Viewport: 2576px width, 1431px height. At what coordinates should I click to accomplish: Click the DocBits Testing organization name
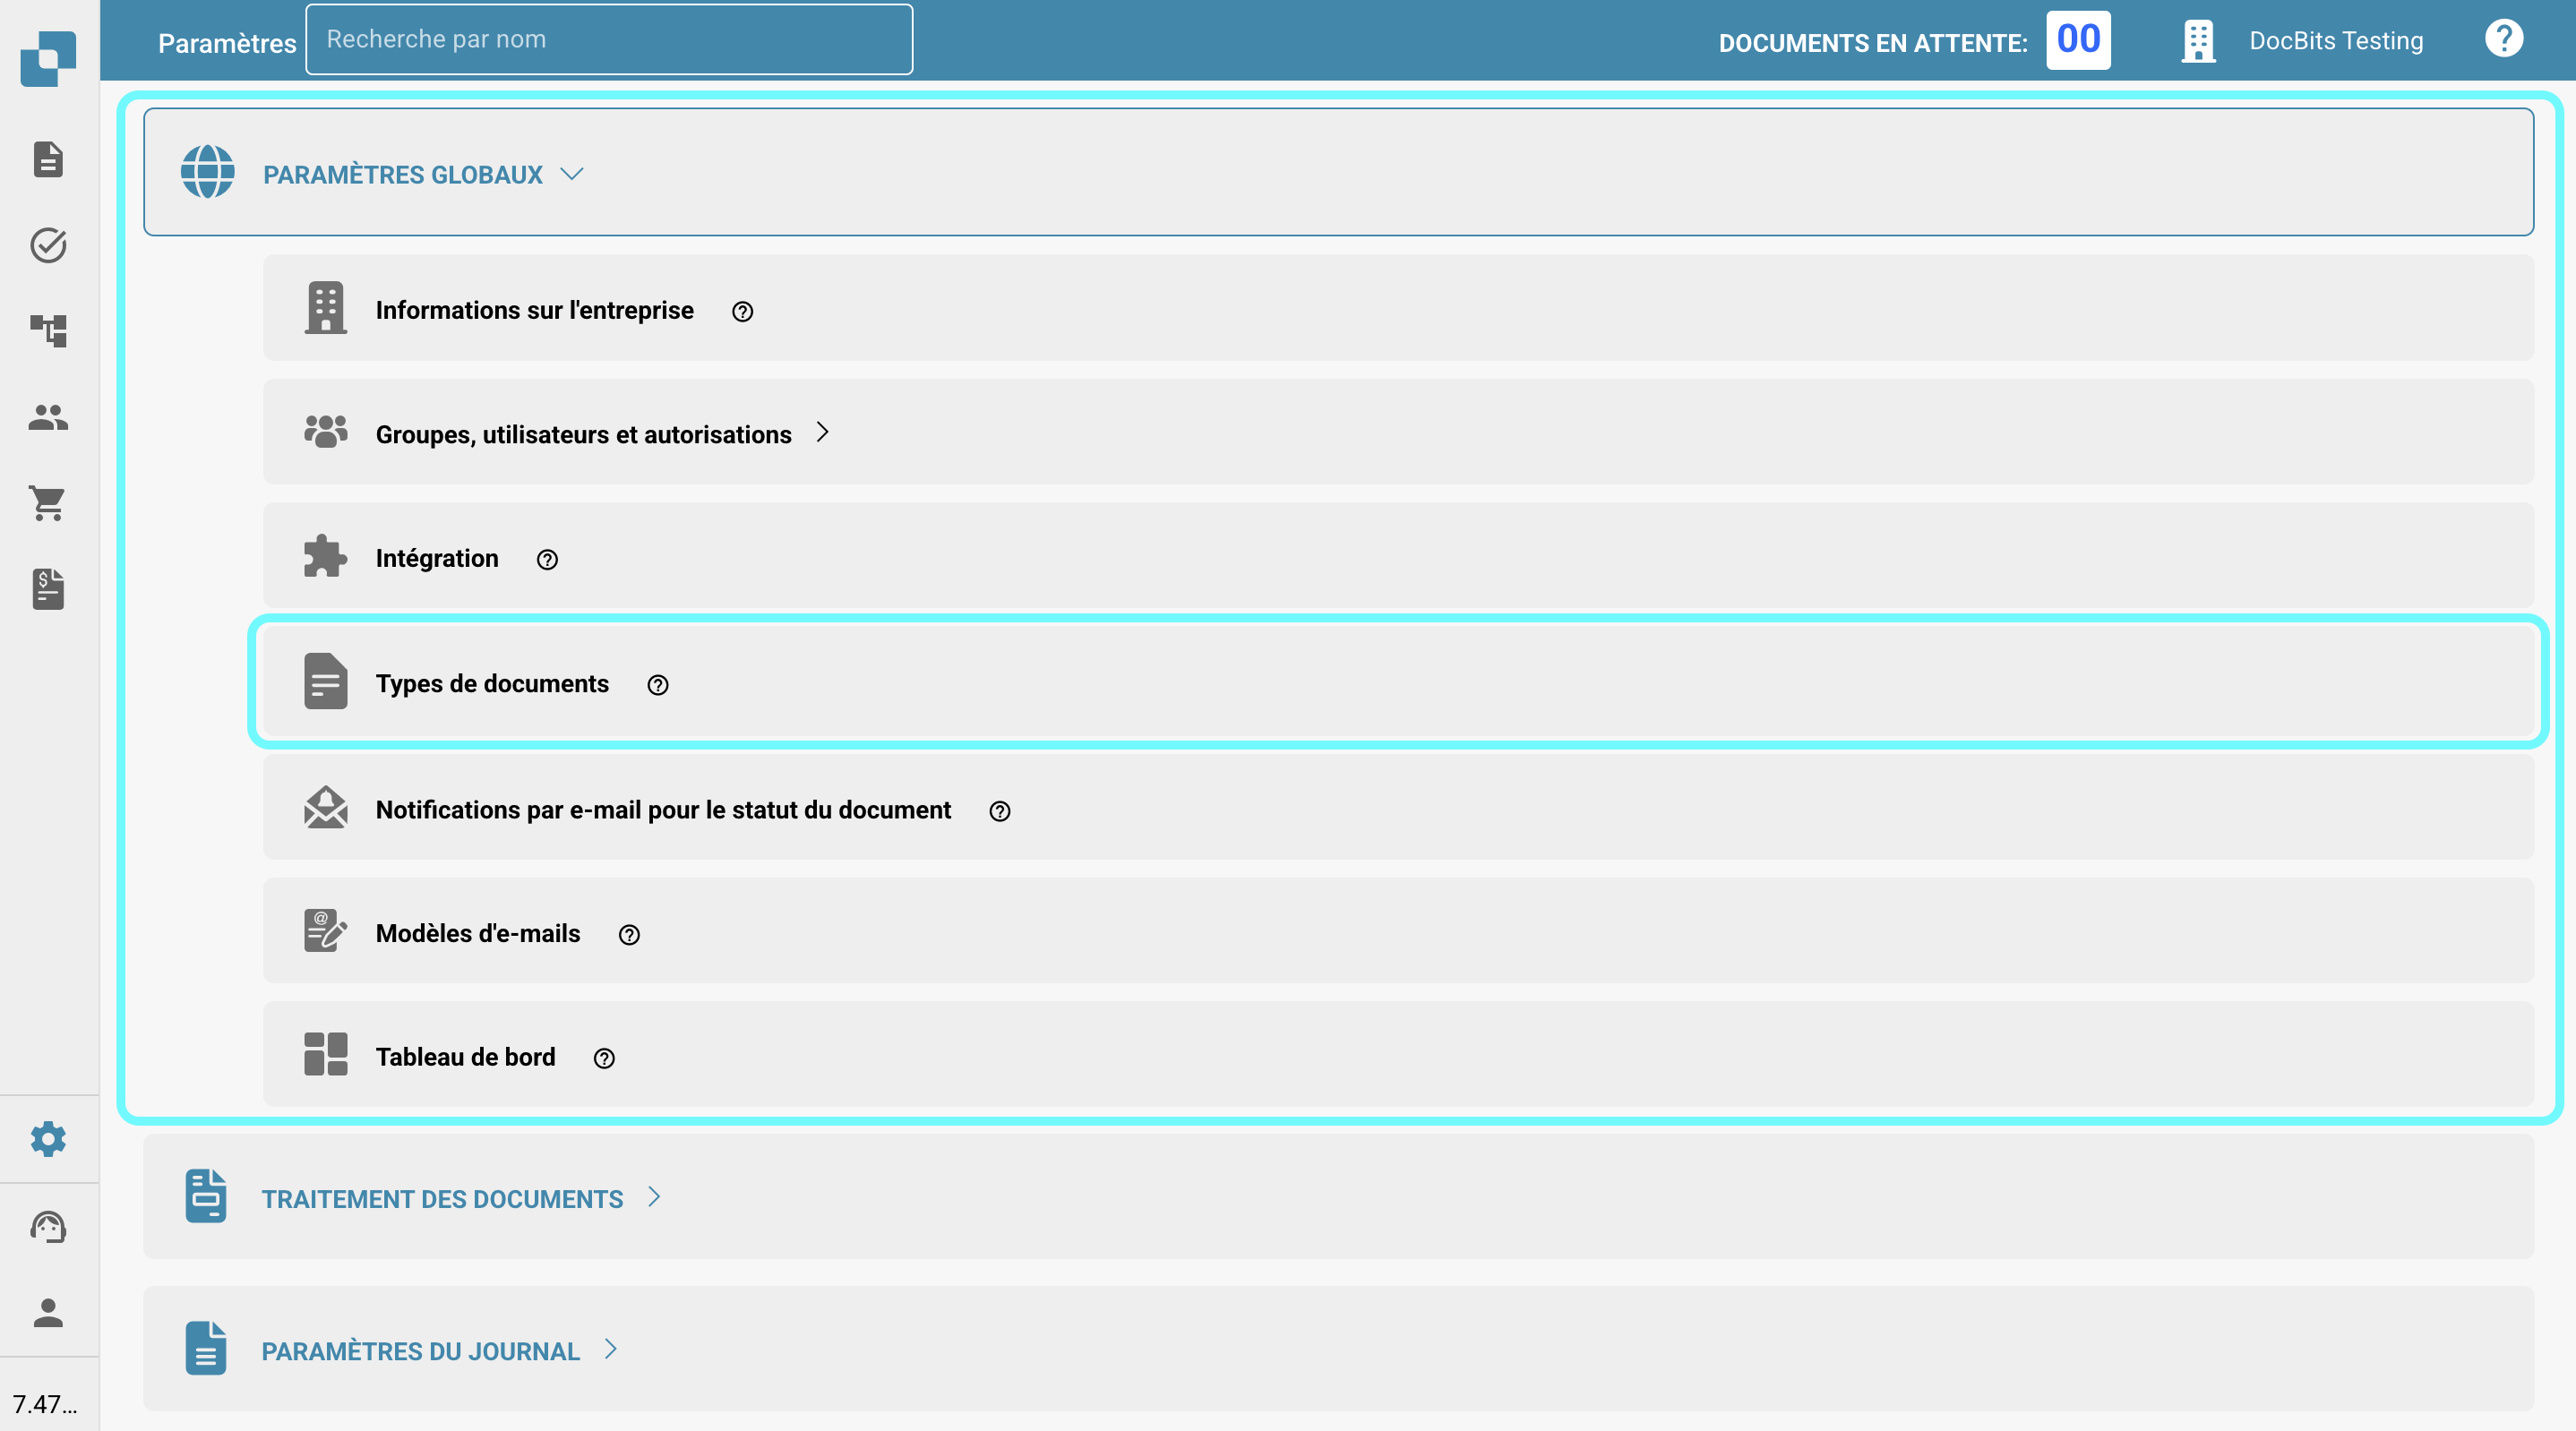click(2335, 41)
